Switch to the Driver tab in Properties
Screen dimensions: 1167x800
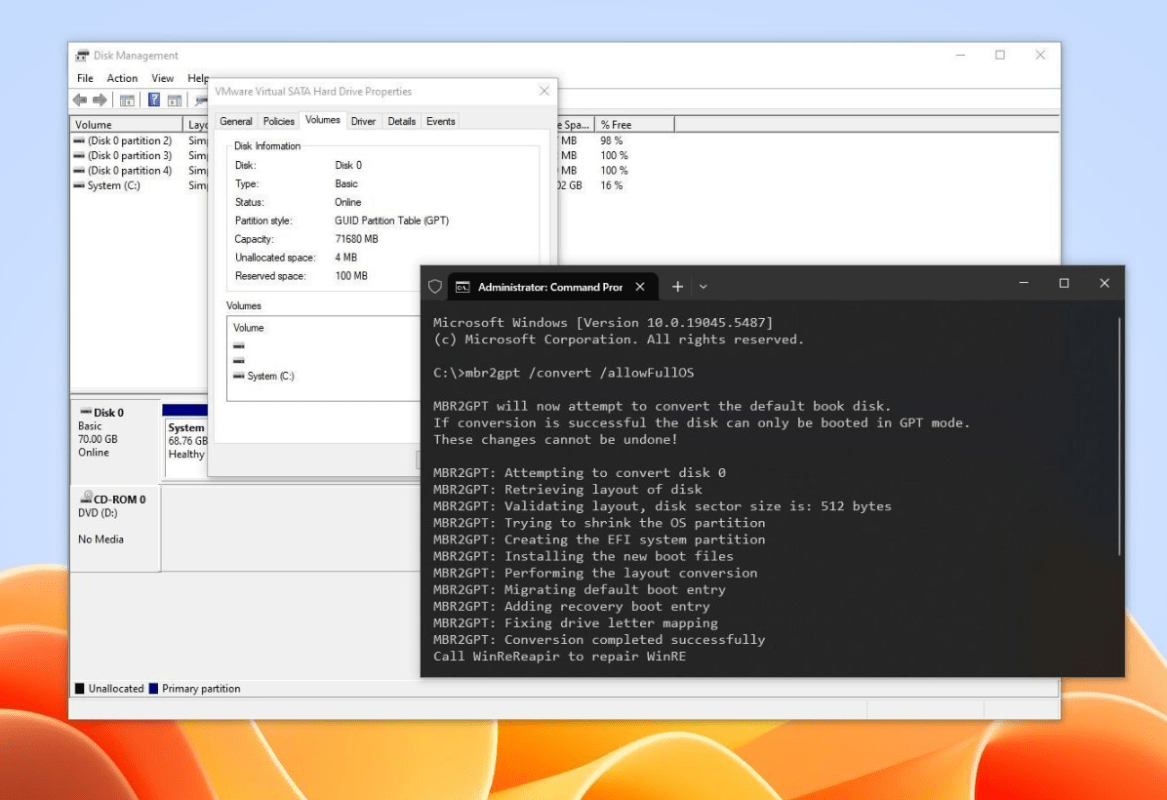coord(363,121)
